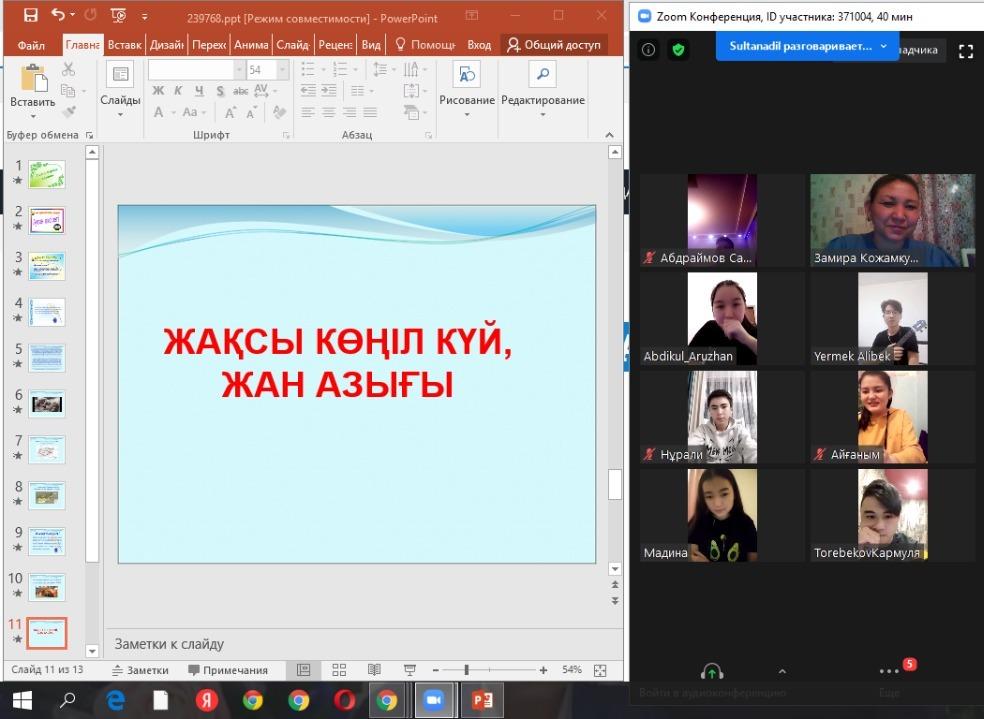
Task: Click the Undo arrow icon
Action: 58,16
